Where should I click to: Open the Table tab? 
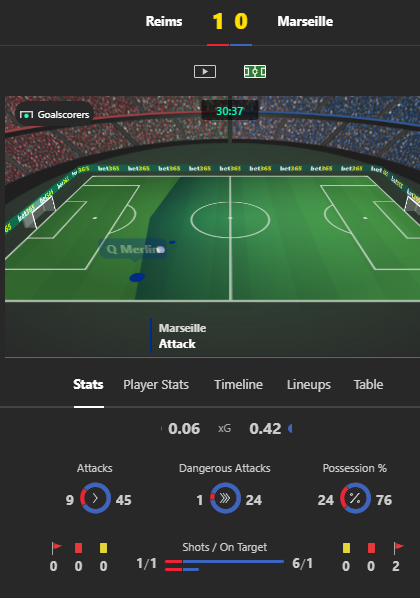pyautogui.click(x=368, y=384)
